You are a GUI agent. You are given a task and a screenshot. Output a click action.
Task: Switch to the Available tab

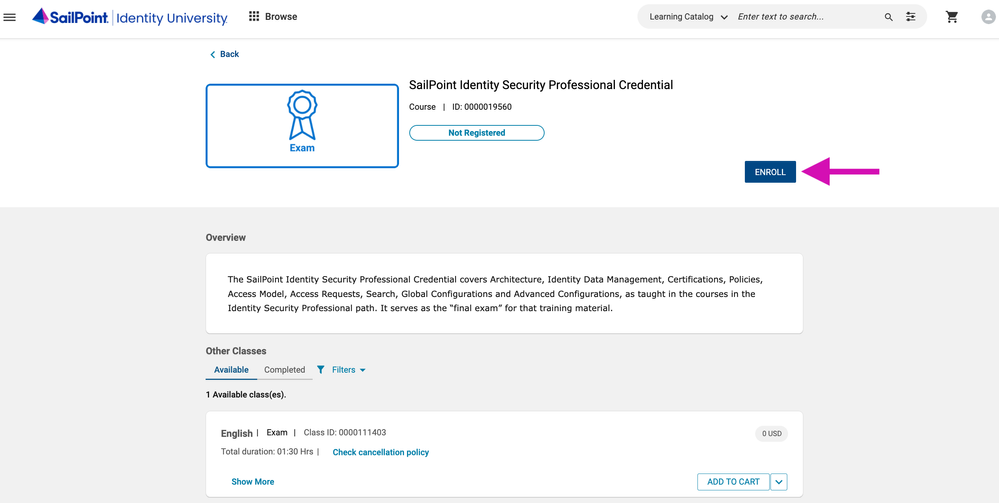point(231,370)
